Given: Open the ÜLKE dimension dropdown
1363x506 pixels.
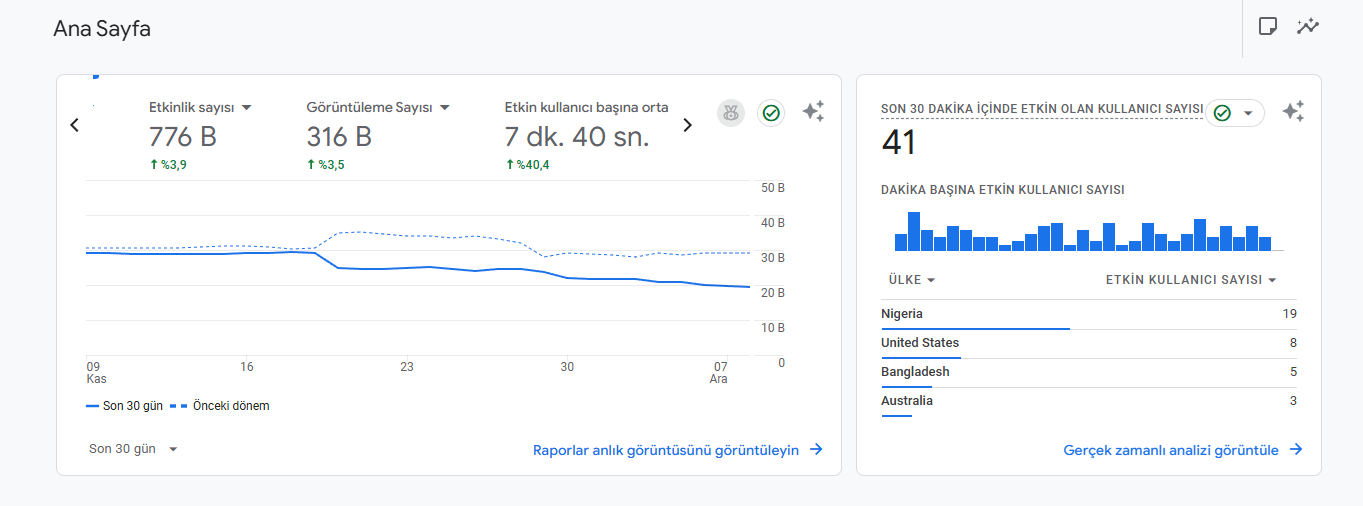Looking at the screenshot, I should coord(911,280).
